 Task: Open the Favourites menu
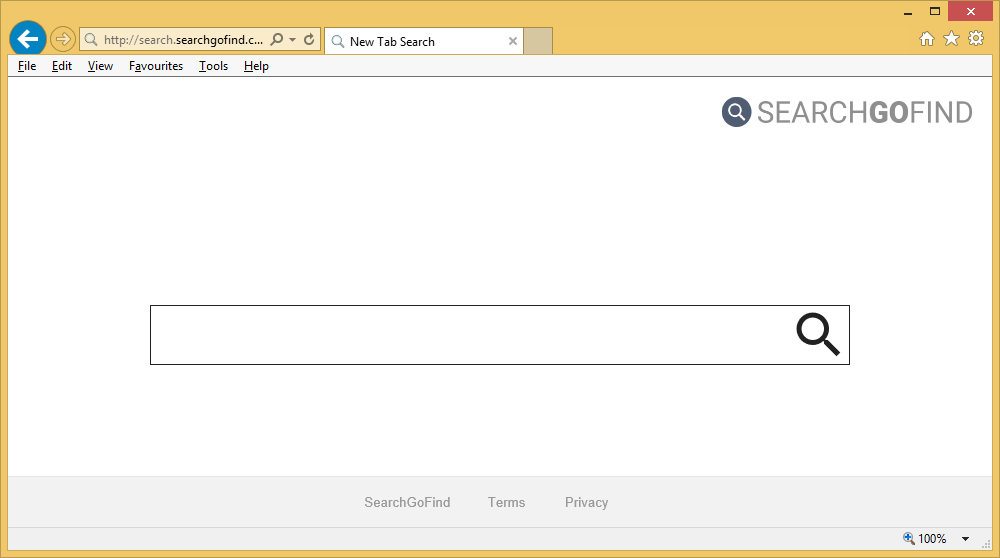pos(156,66)
